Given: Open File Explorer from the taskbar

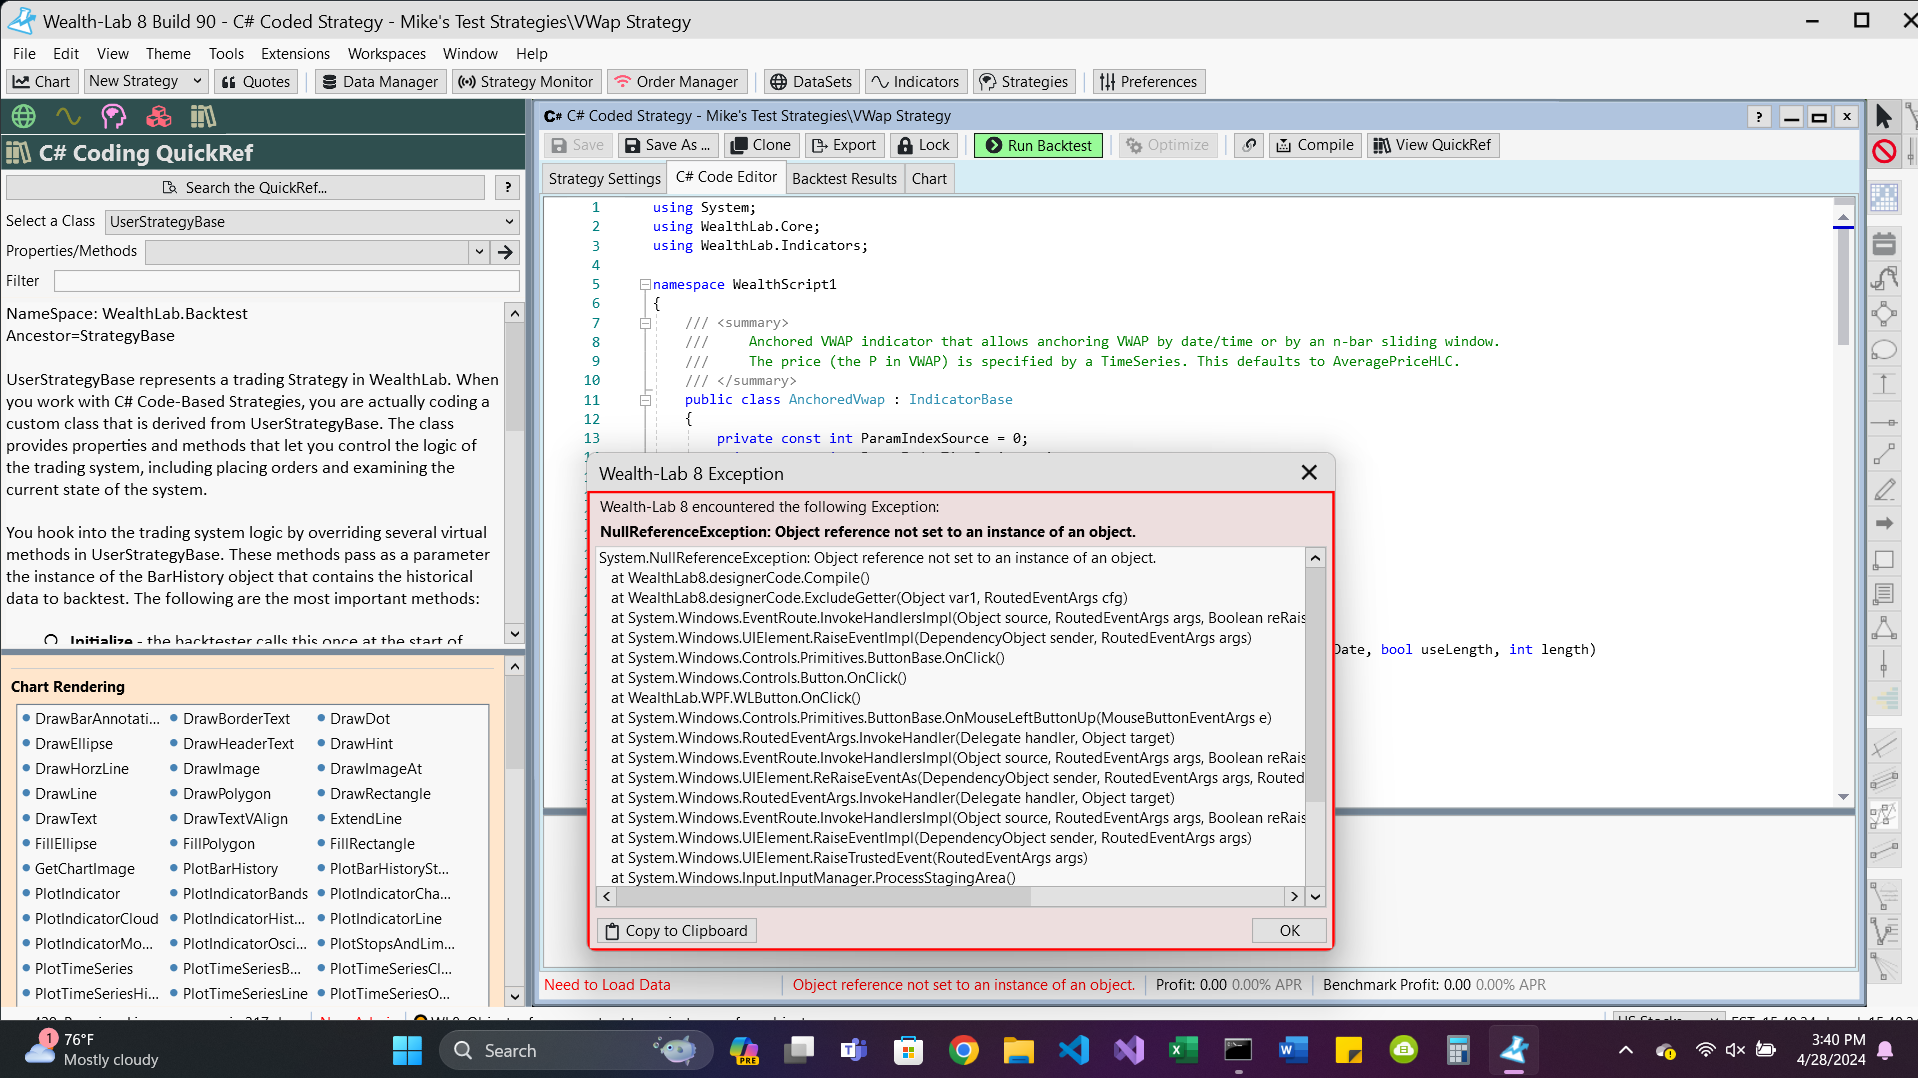Looking at the screenshot, I should click(1018, 1050).
